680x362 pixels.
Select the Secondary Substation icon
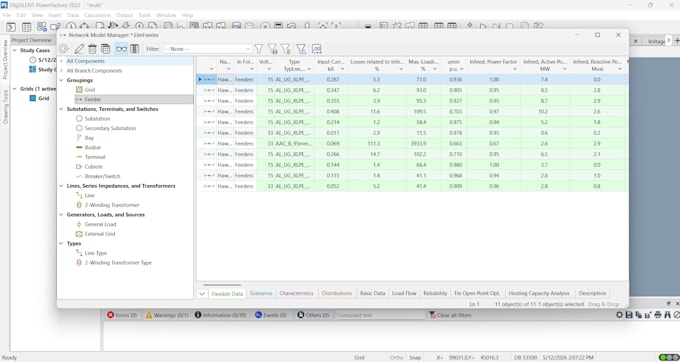(79, 128)
